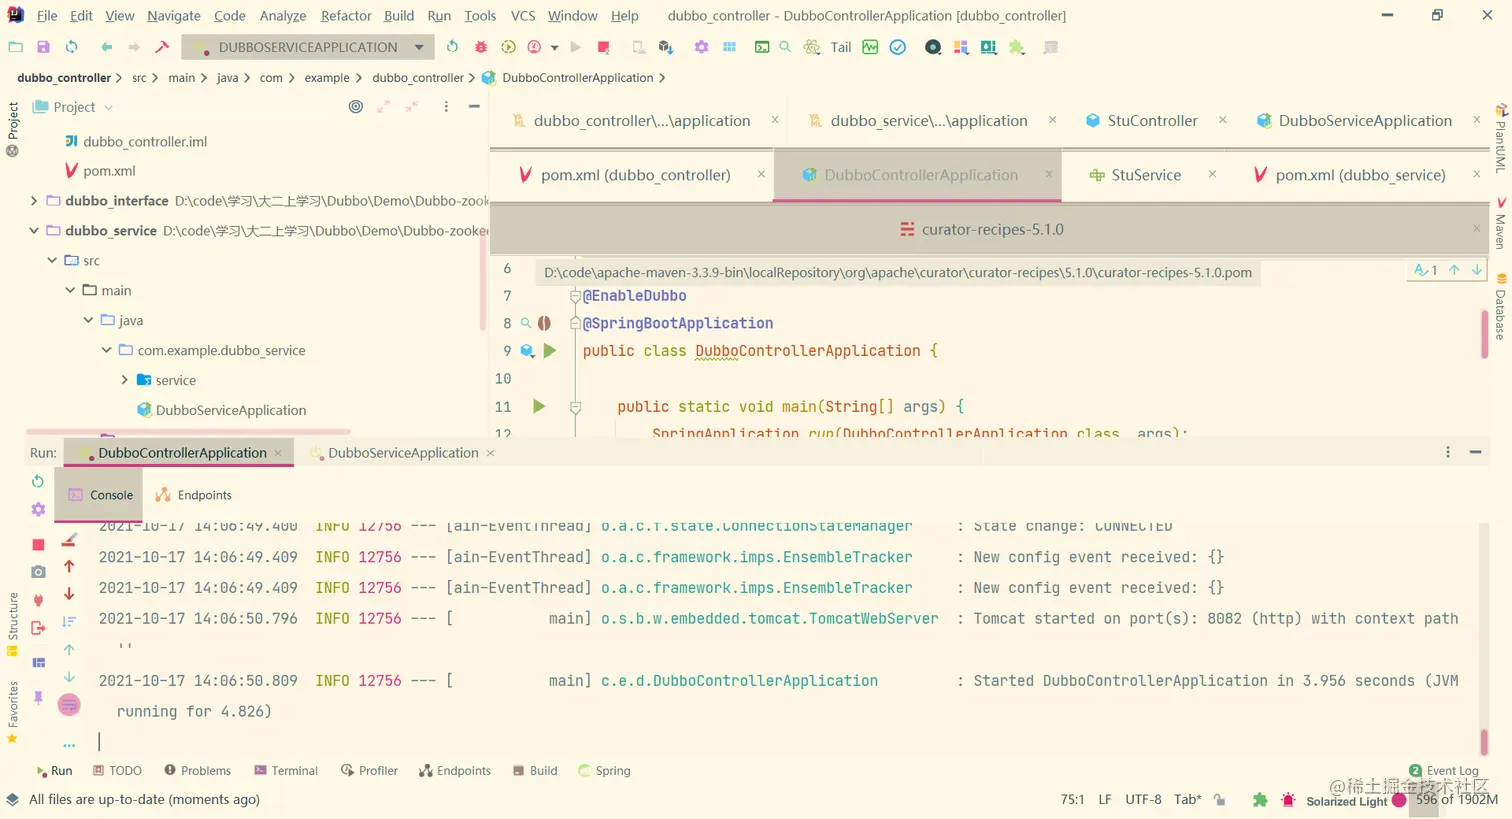Expand the service package node
This screenshot has height=819, width=1512.
pyautogui.click(x=124, y=381)
